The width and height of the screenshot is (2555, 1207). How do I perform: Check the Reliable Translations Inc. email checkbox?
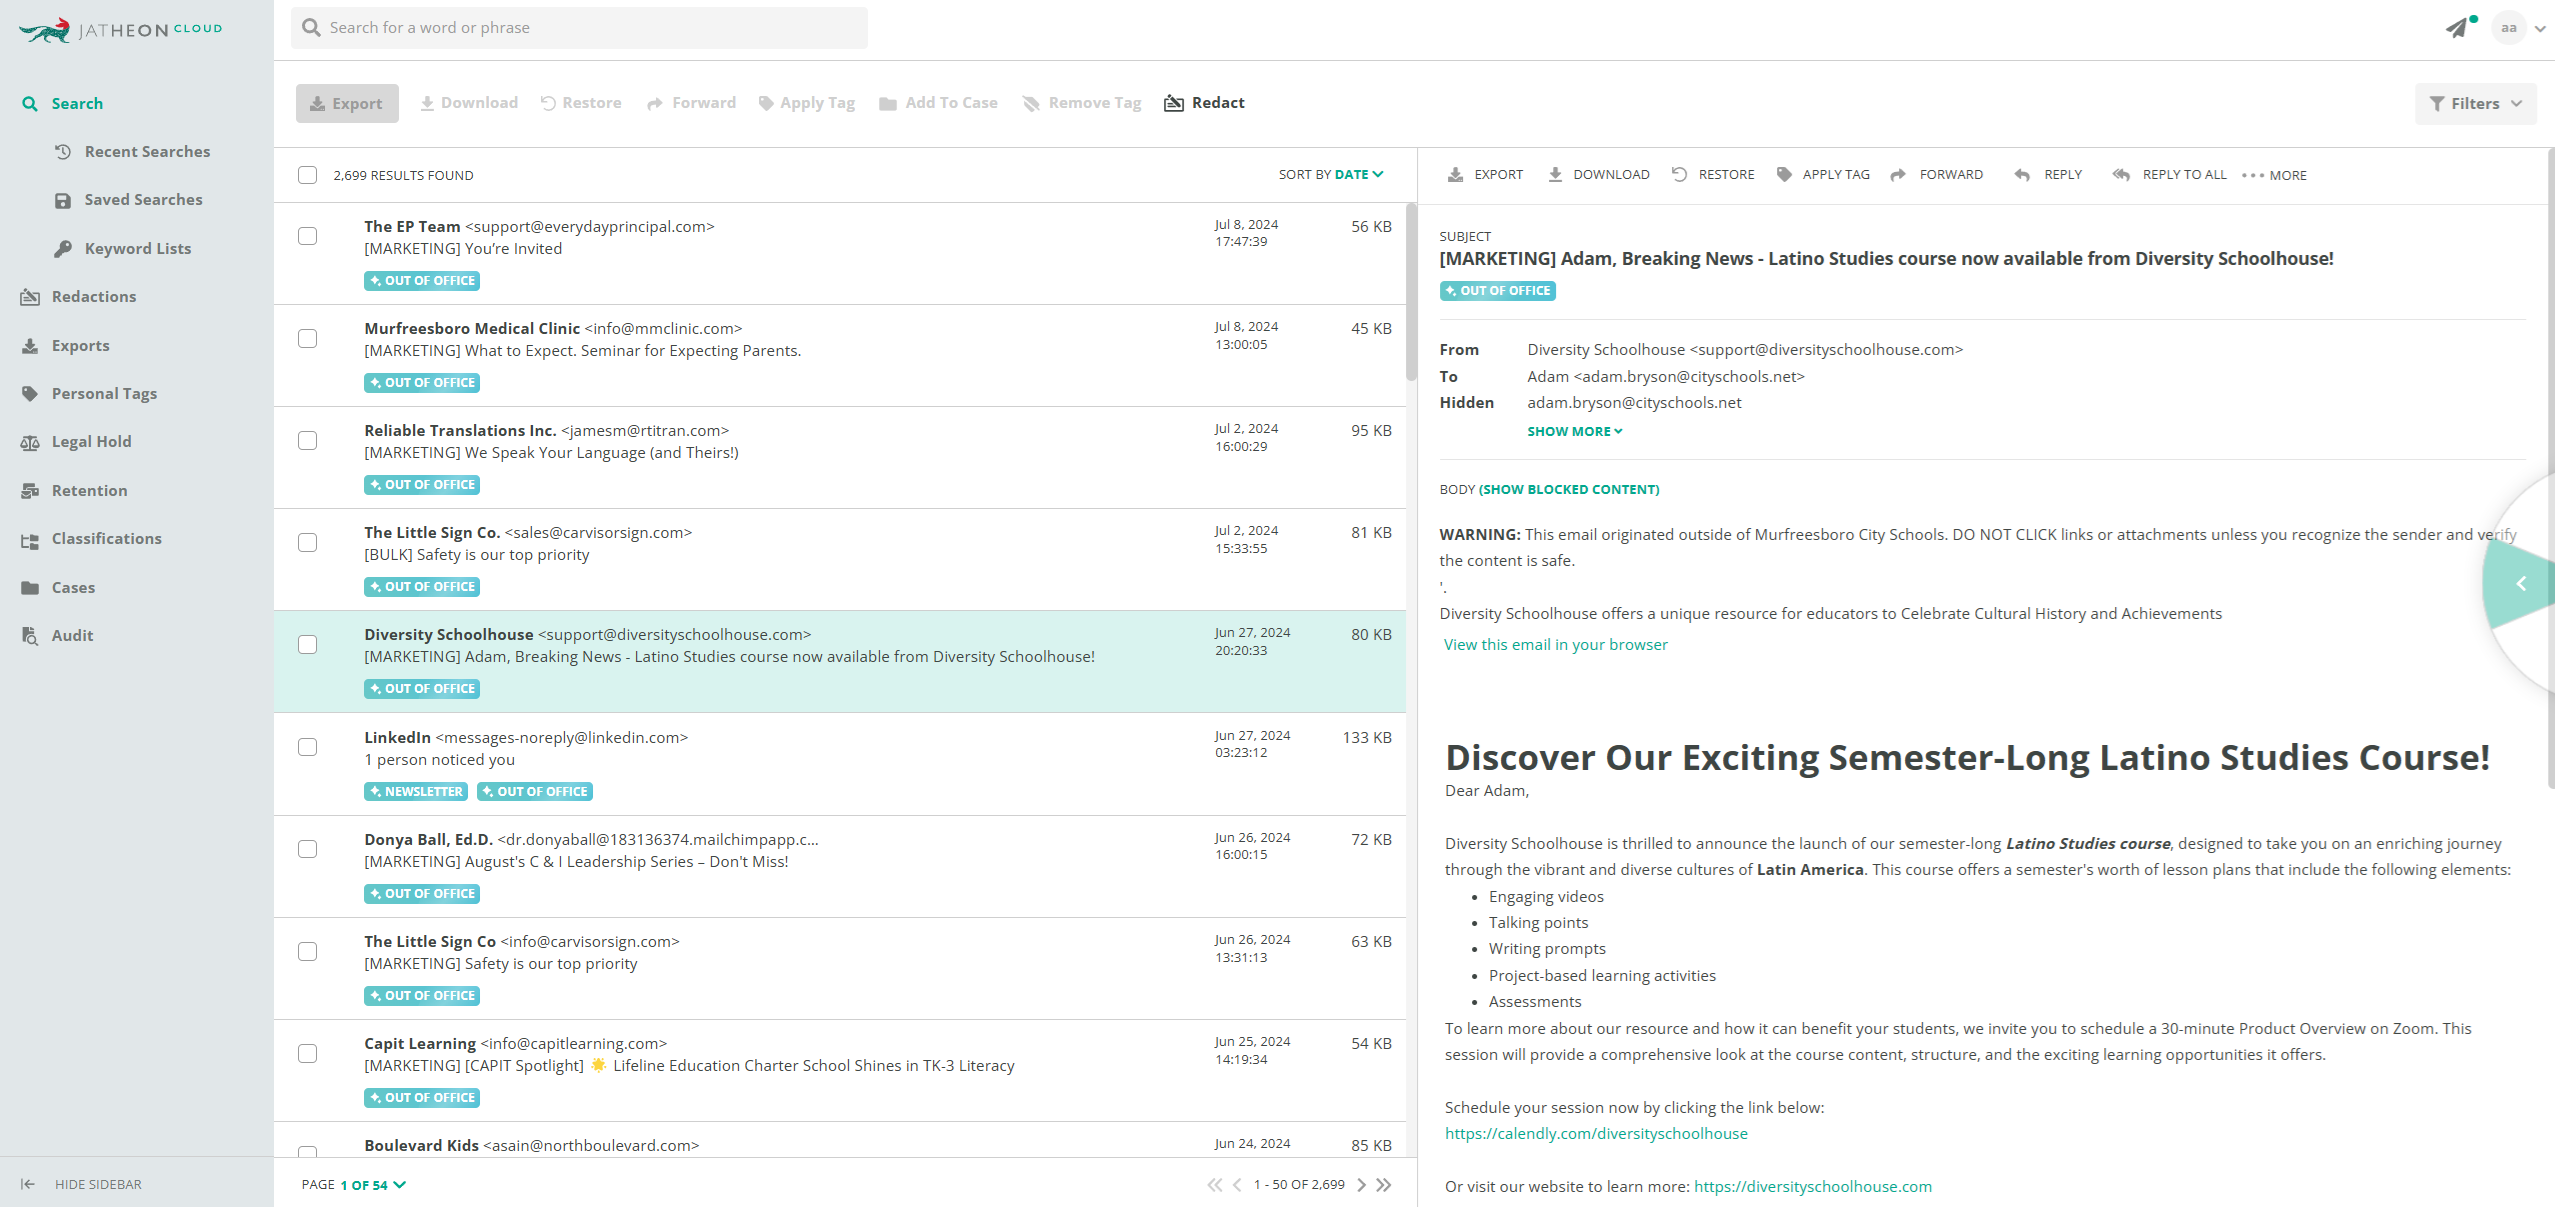[308, 441]
